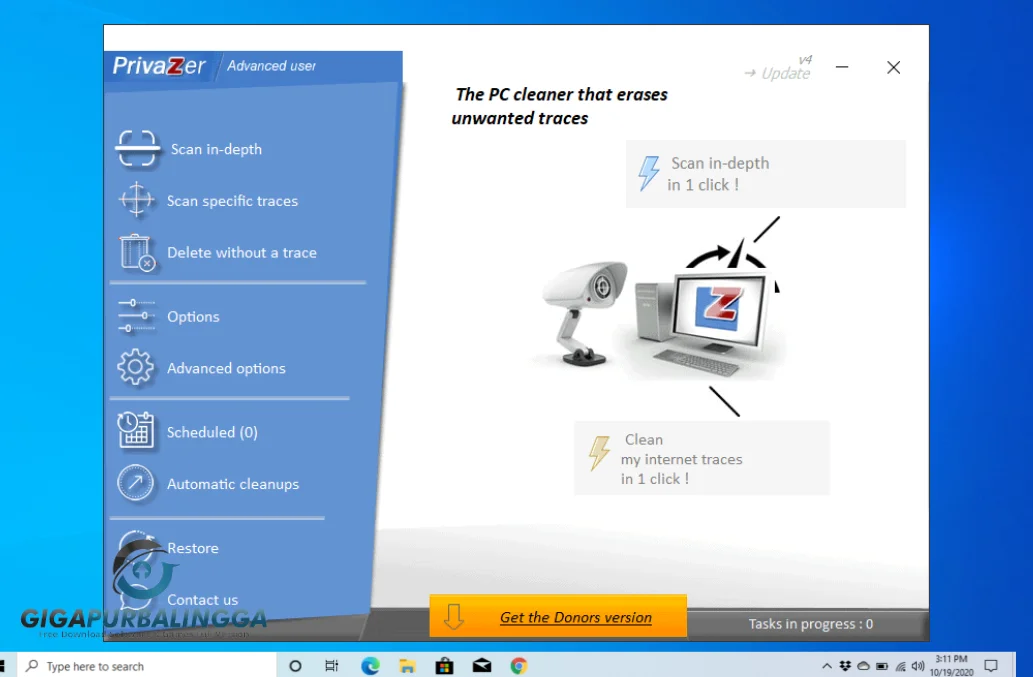
Task: Close the PrivaZer window
Action: point(893,67)
